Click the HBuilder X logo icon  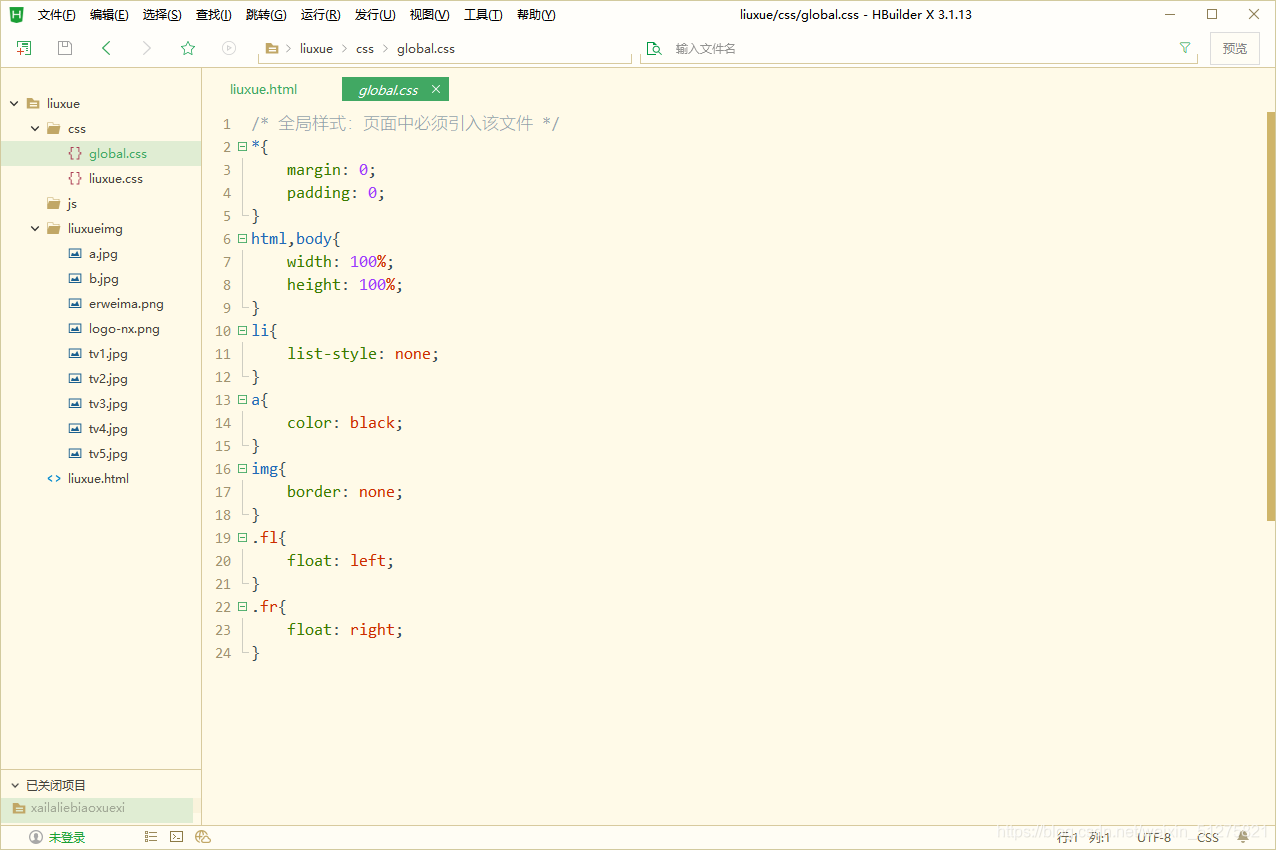pos(16,14)
